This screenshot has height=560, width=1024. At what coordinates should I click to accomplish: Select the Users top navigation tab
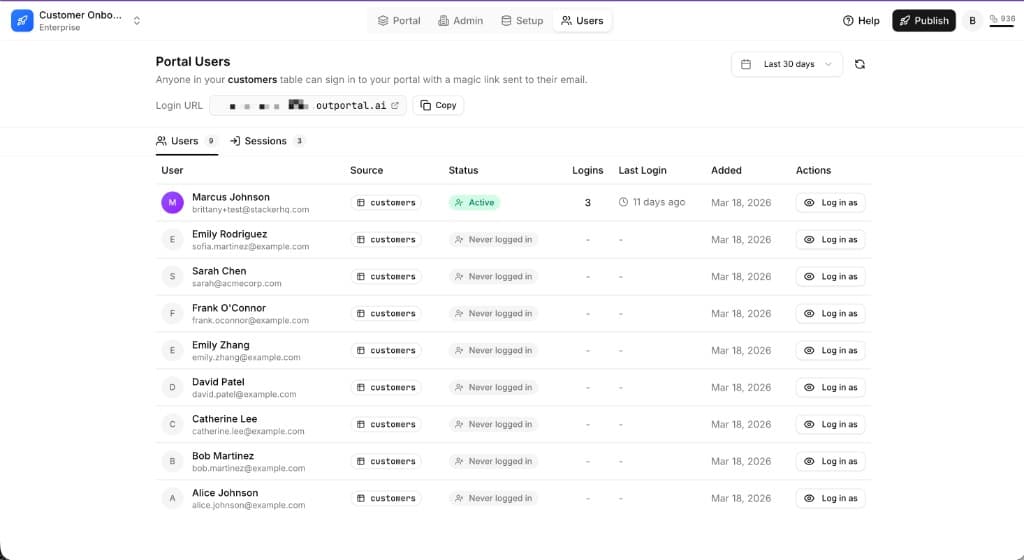[582, 21]
